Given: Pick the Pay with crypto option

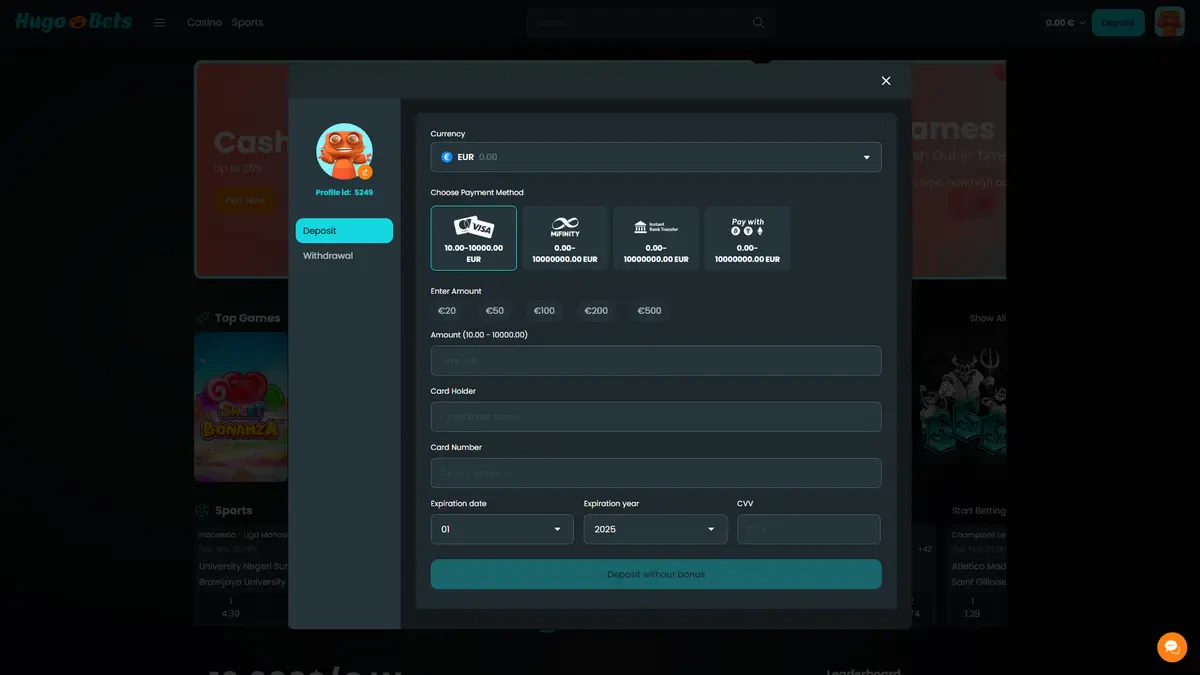Looking at the screenshot, I should click(747, 238).
